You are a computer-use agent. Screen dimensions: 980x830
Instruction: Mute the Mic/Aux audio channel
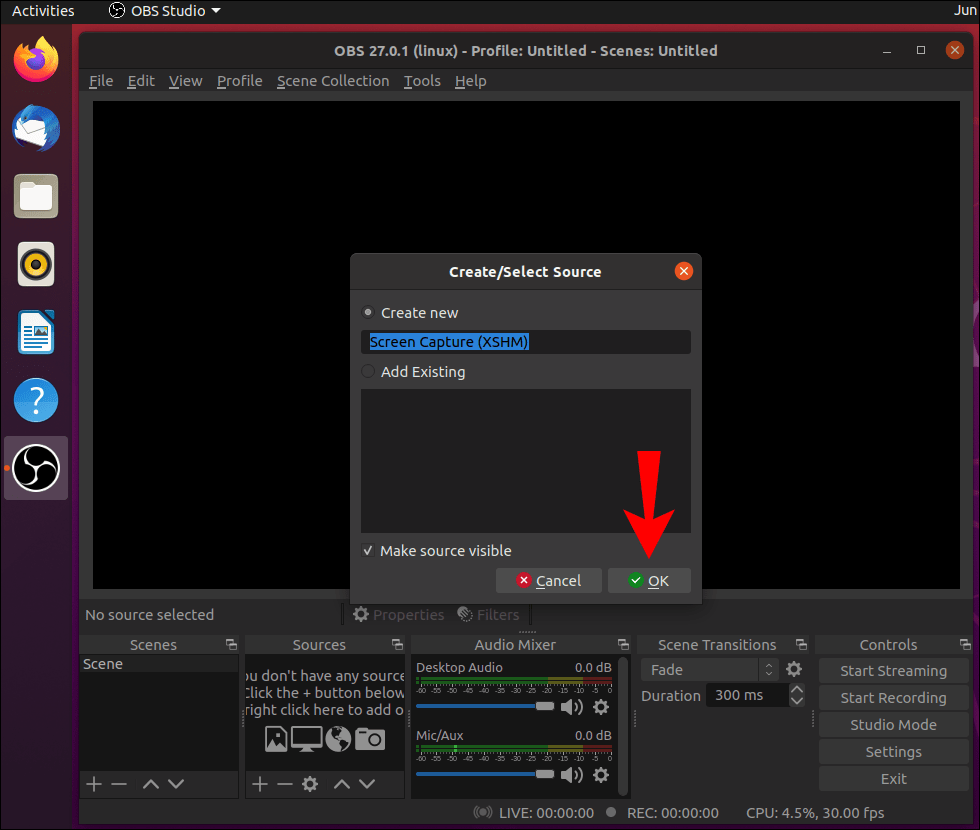click(x=573, y=774)
